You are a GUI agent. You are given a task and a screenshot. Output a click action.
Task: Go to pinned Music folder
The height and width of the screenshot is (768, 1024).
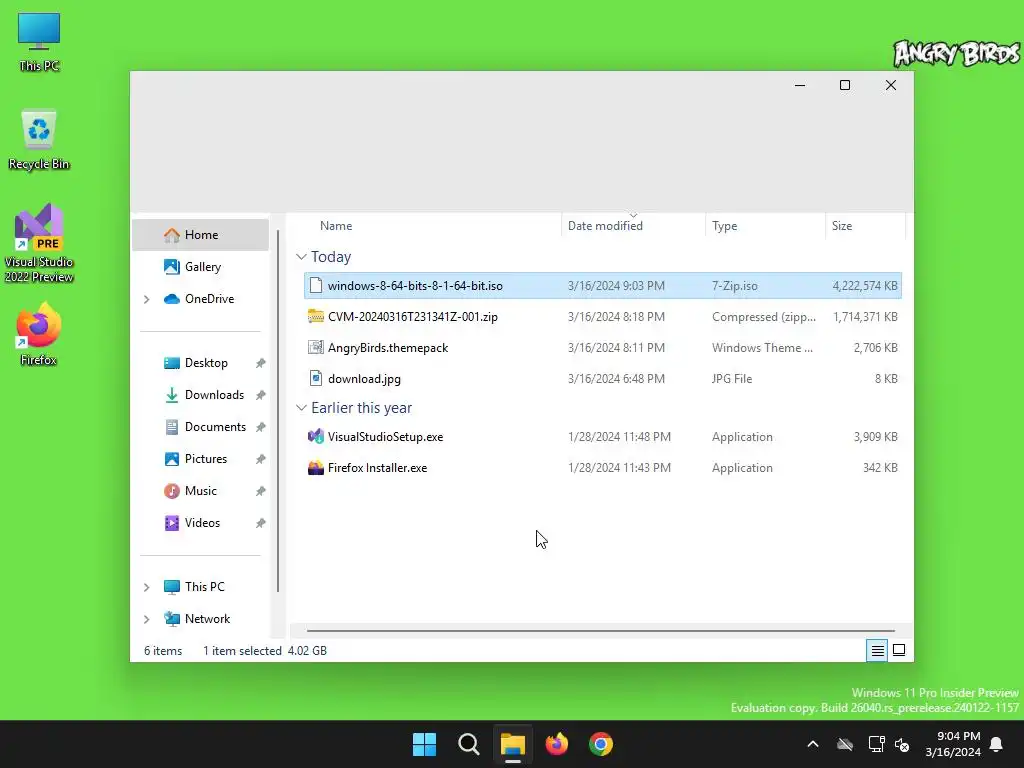pyautogui.click(x=200, y=491)
